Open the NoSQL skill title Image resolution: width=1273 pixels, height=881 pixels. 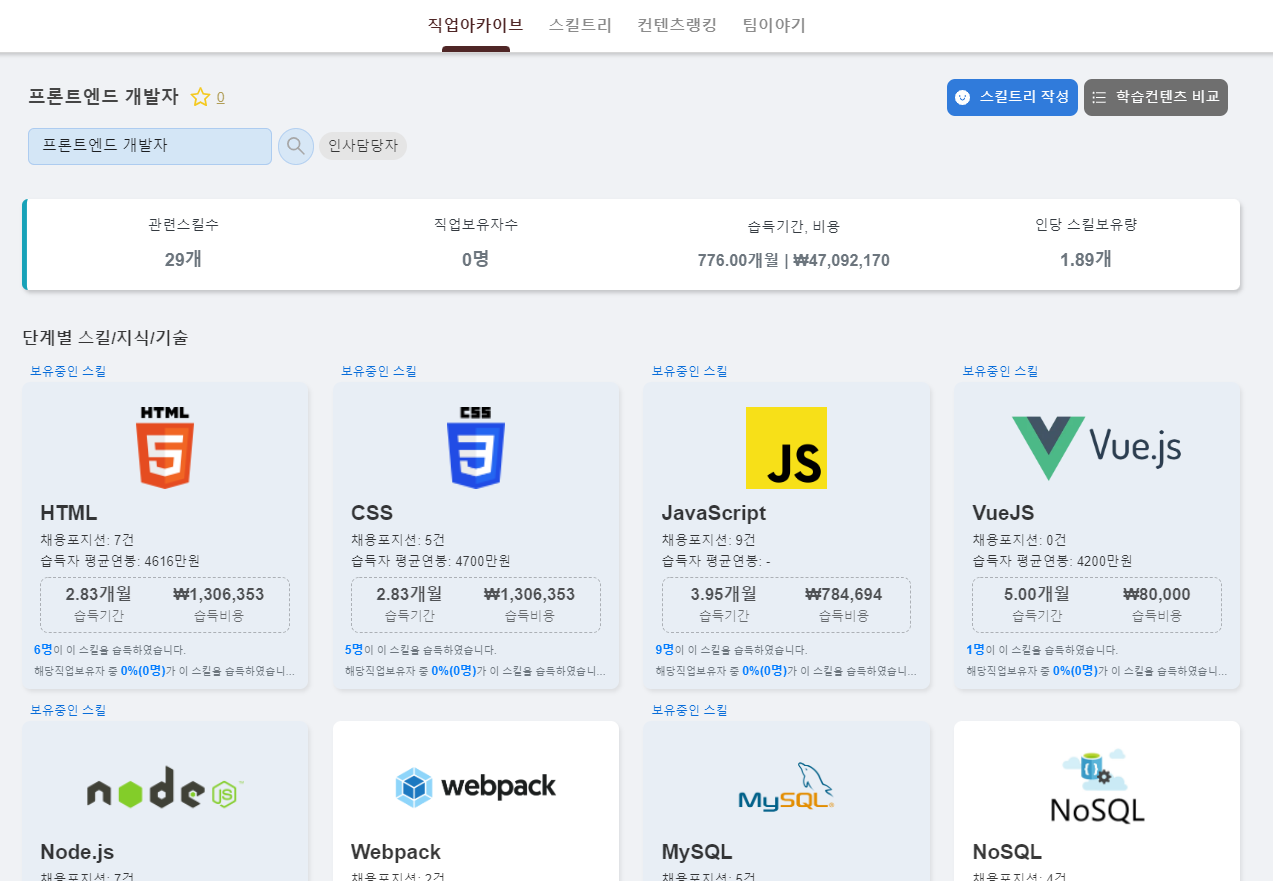(x=1007, y=852)
